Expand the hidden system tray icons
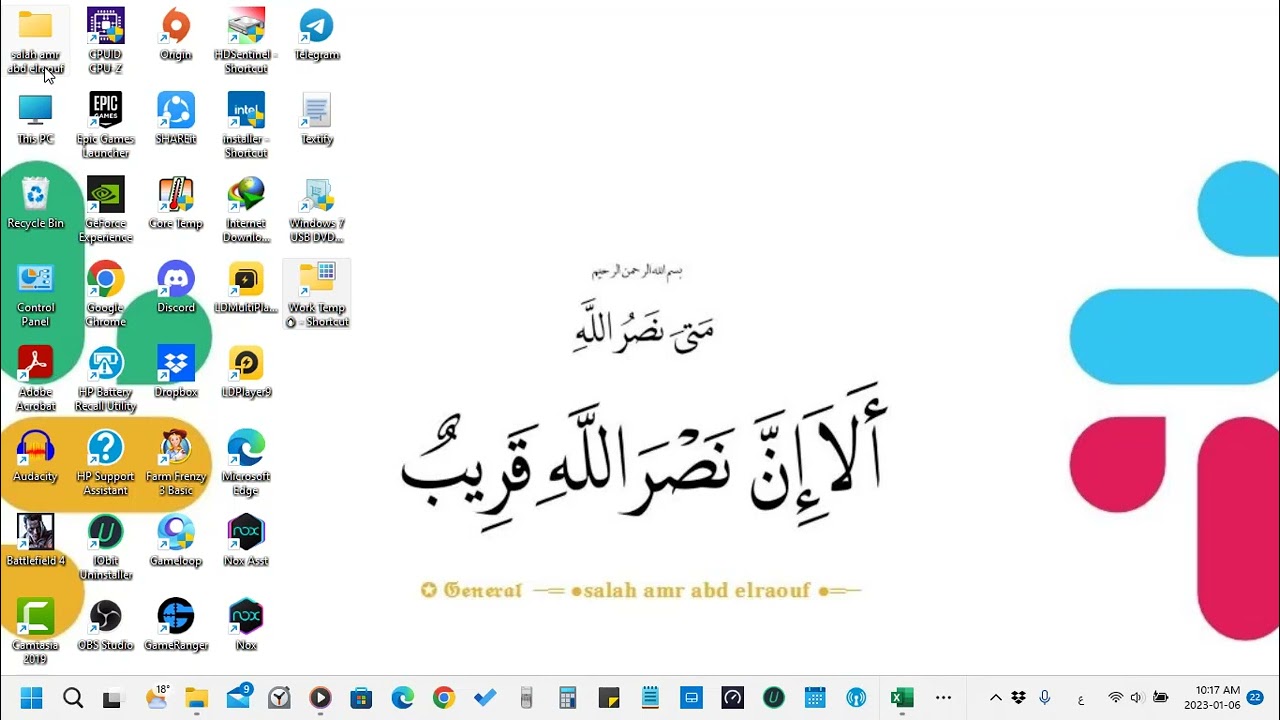 pyautogui.click(x=996, y=698)
